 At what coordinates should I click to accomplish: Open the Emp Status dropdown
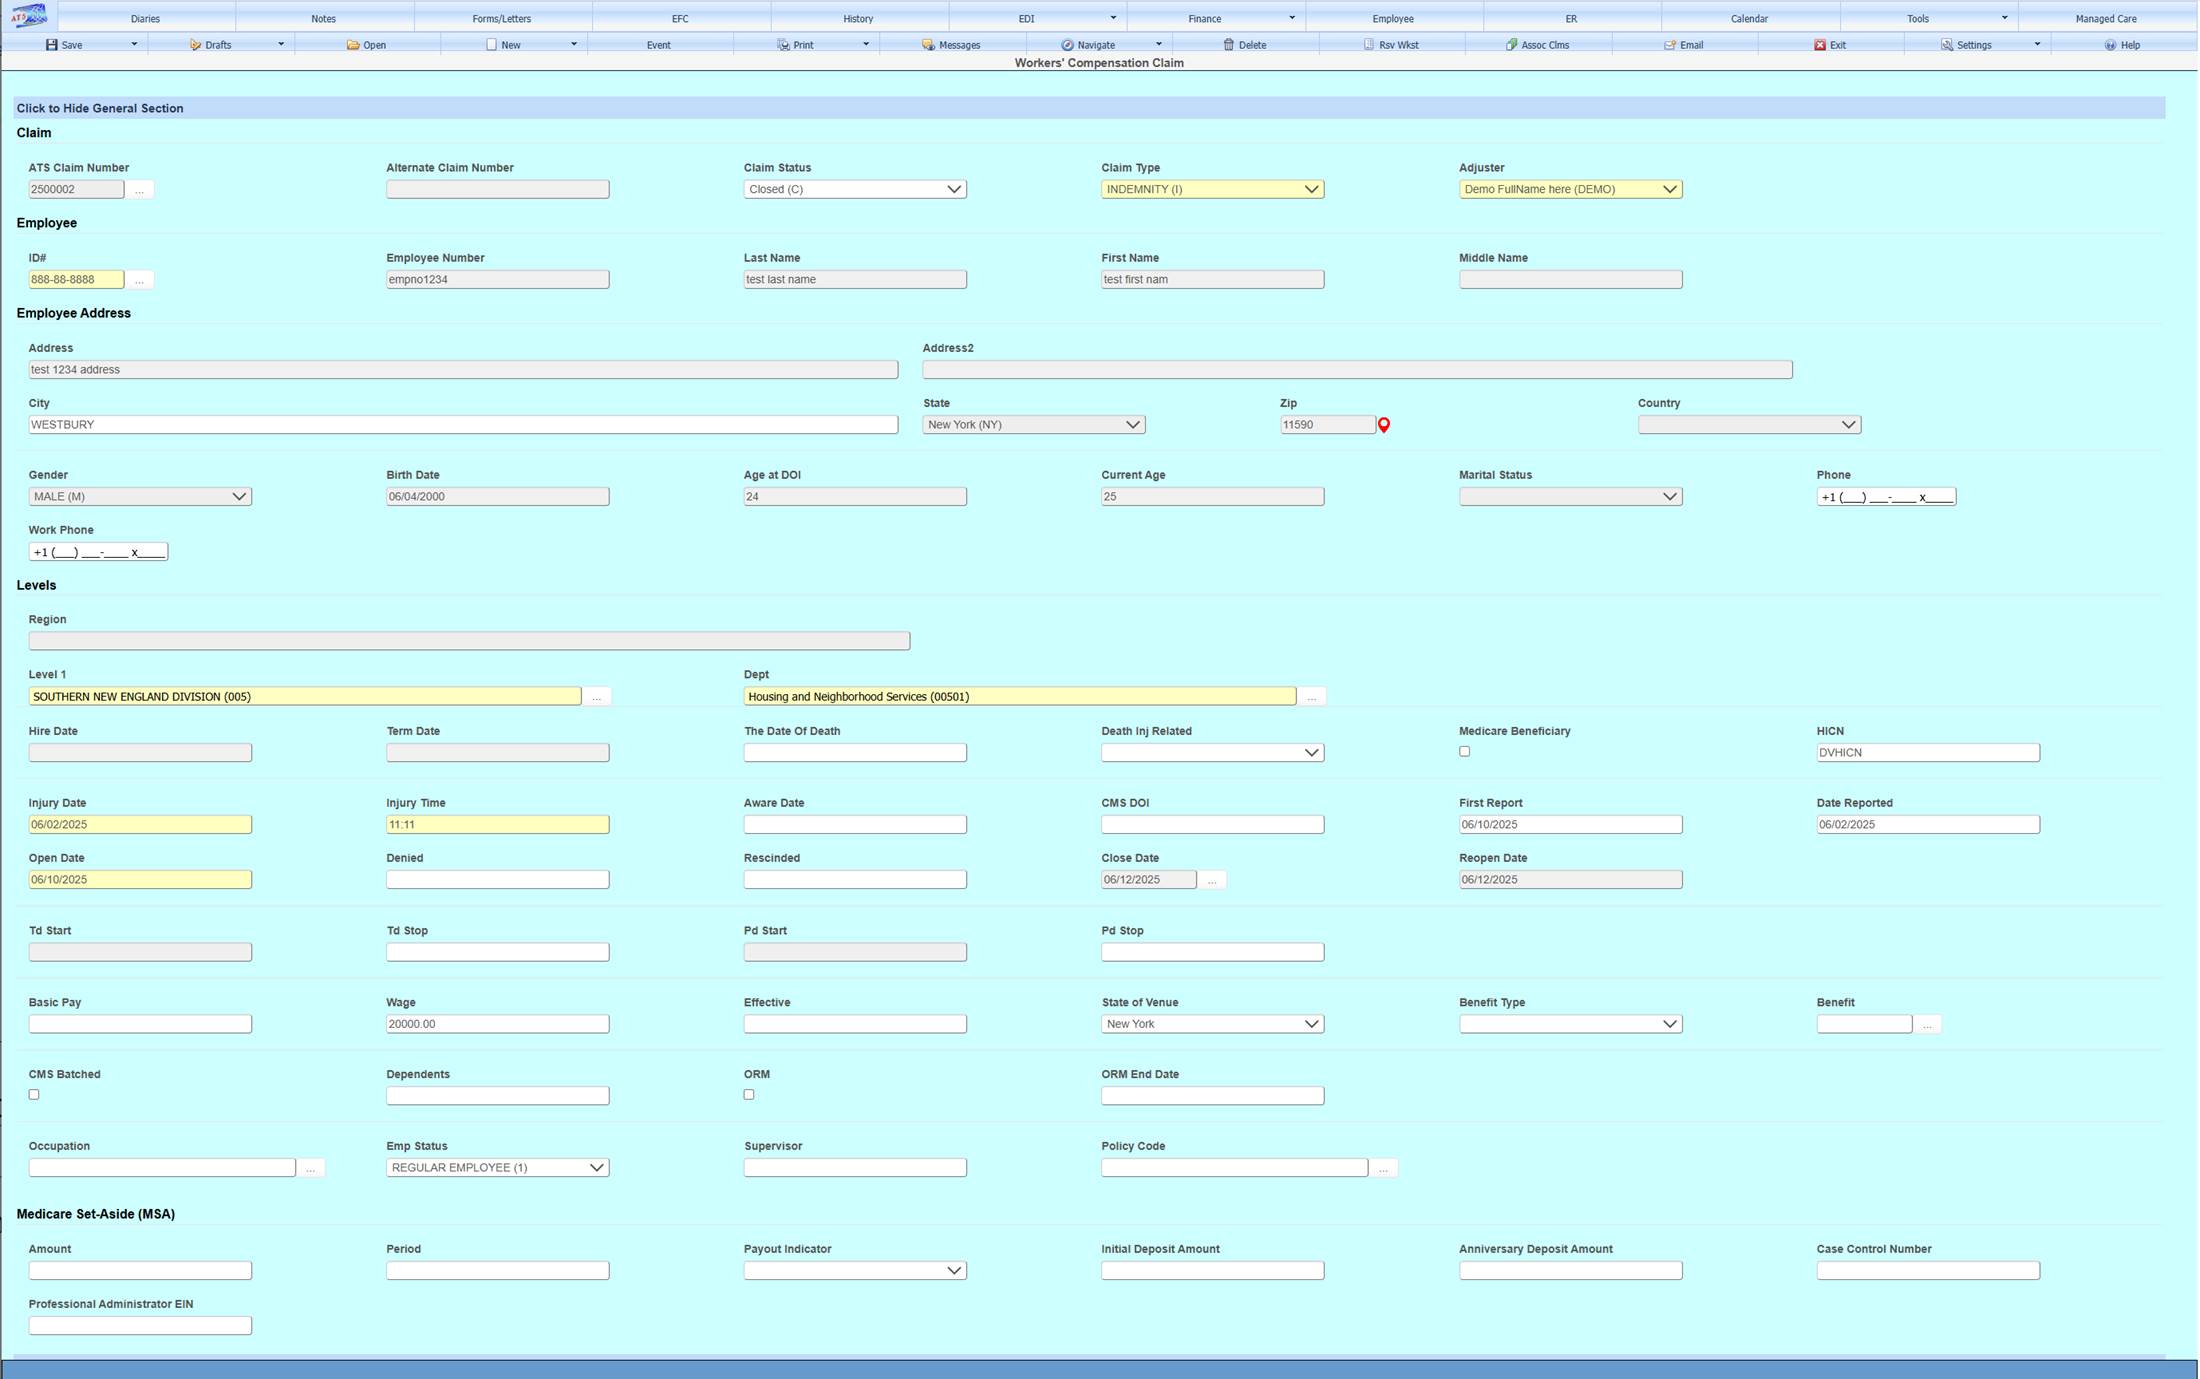pos(596,1167)
